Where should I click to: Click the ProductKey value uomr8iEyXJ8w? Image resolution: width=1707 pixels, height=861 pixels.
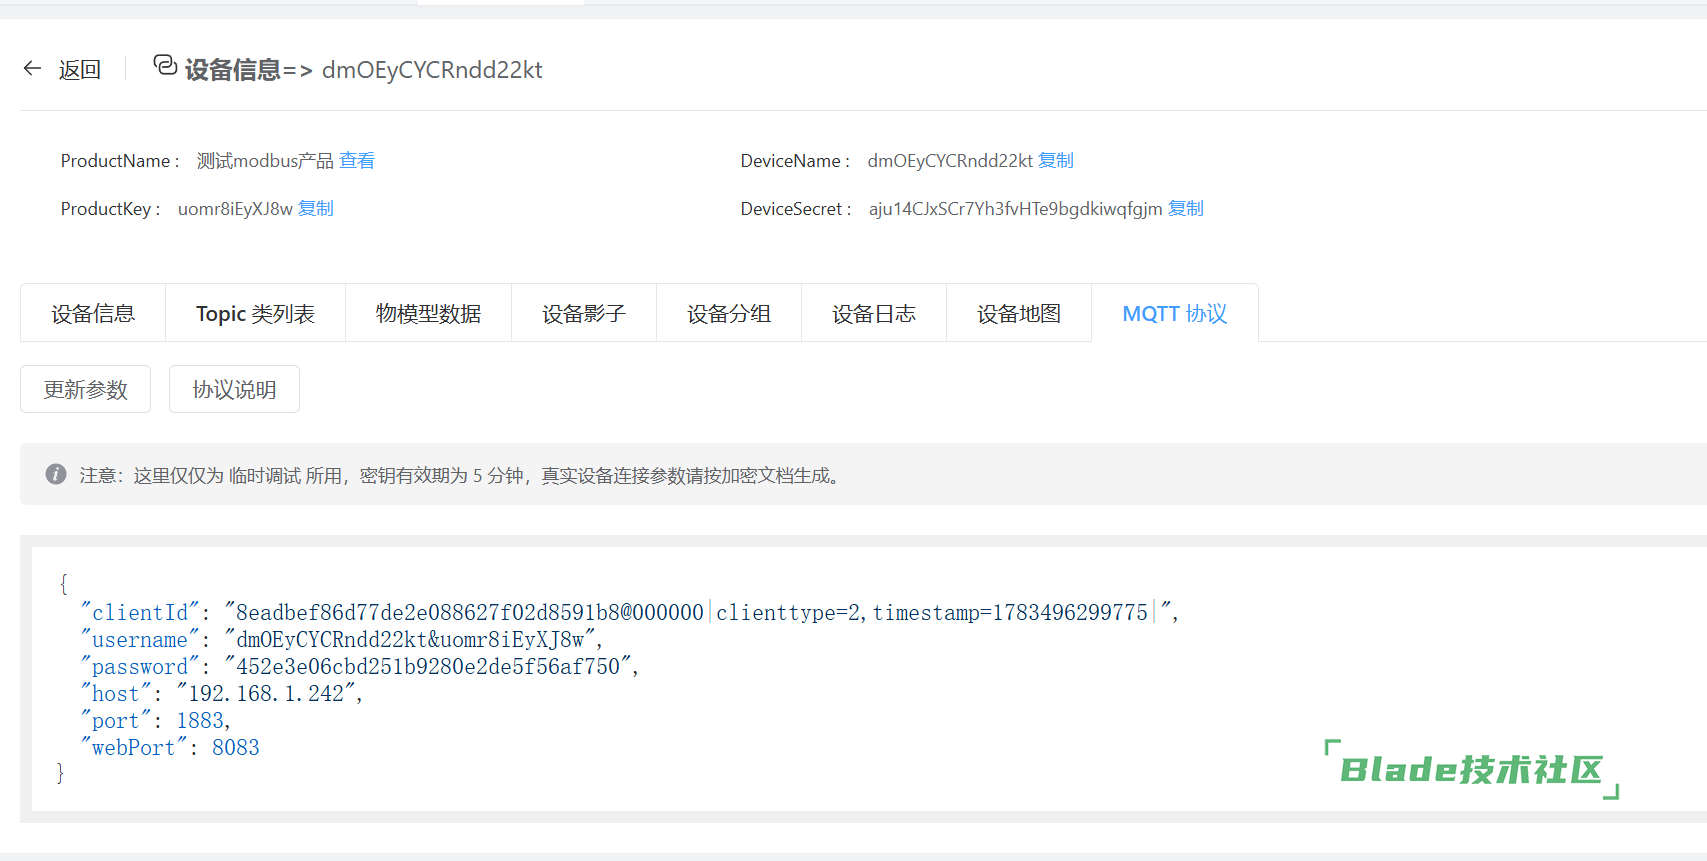click(x=235, y=208)
